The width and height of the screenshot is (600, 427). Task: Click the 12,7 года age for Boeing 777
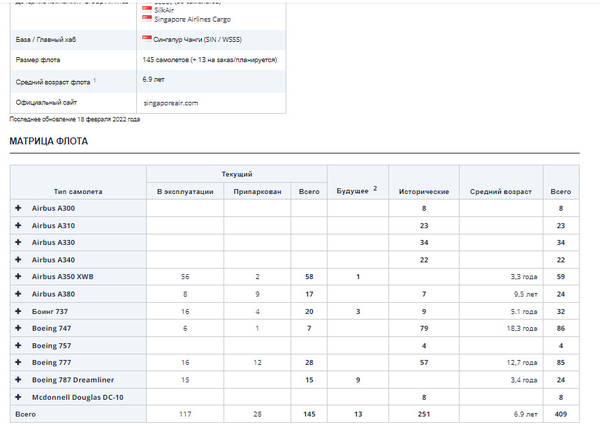click(522, 362)
